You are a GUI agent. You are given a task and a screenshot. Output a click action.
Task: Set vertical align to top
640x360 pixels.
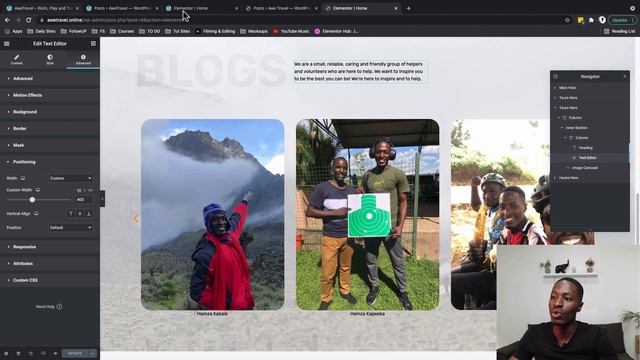click(x=71, y=213)
